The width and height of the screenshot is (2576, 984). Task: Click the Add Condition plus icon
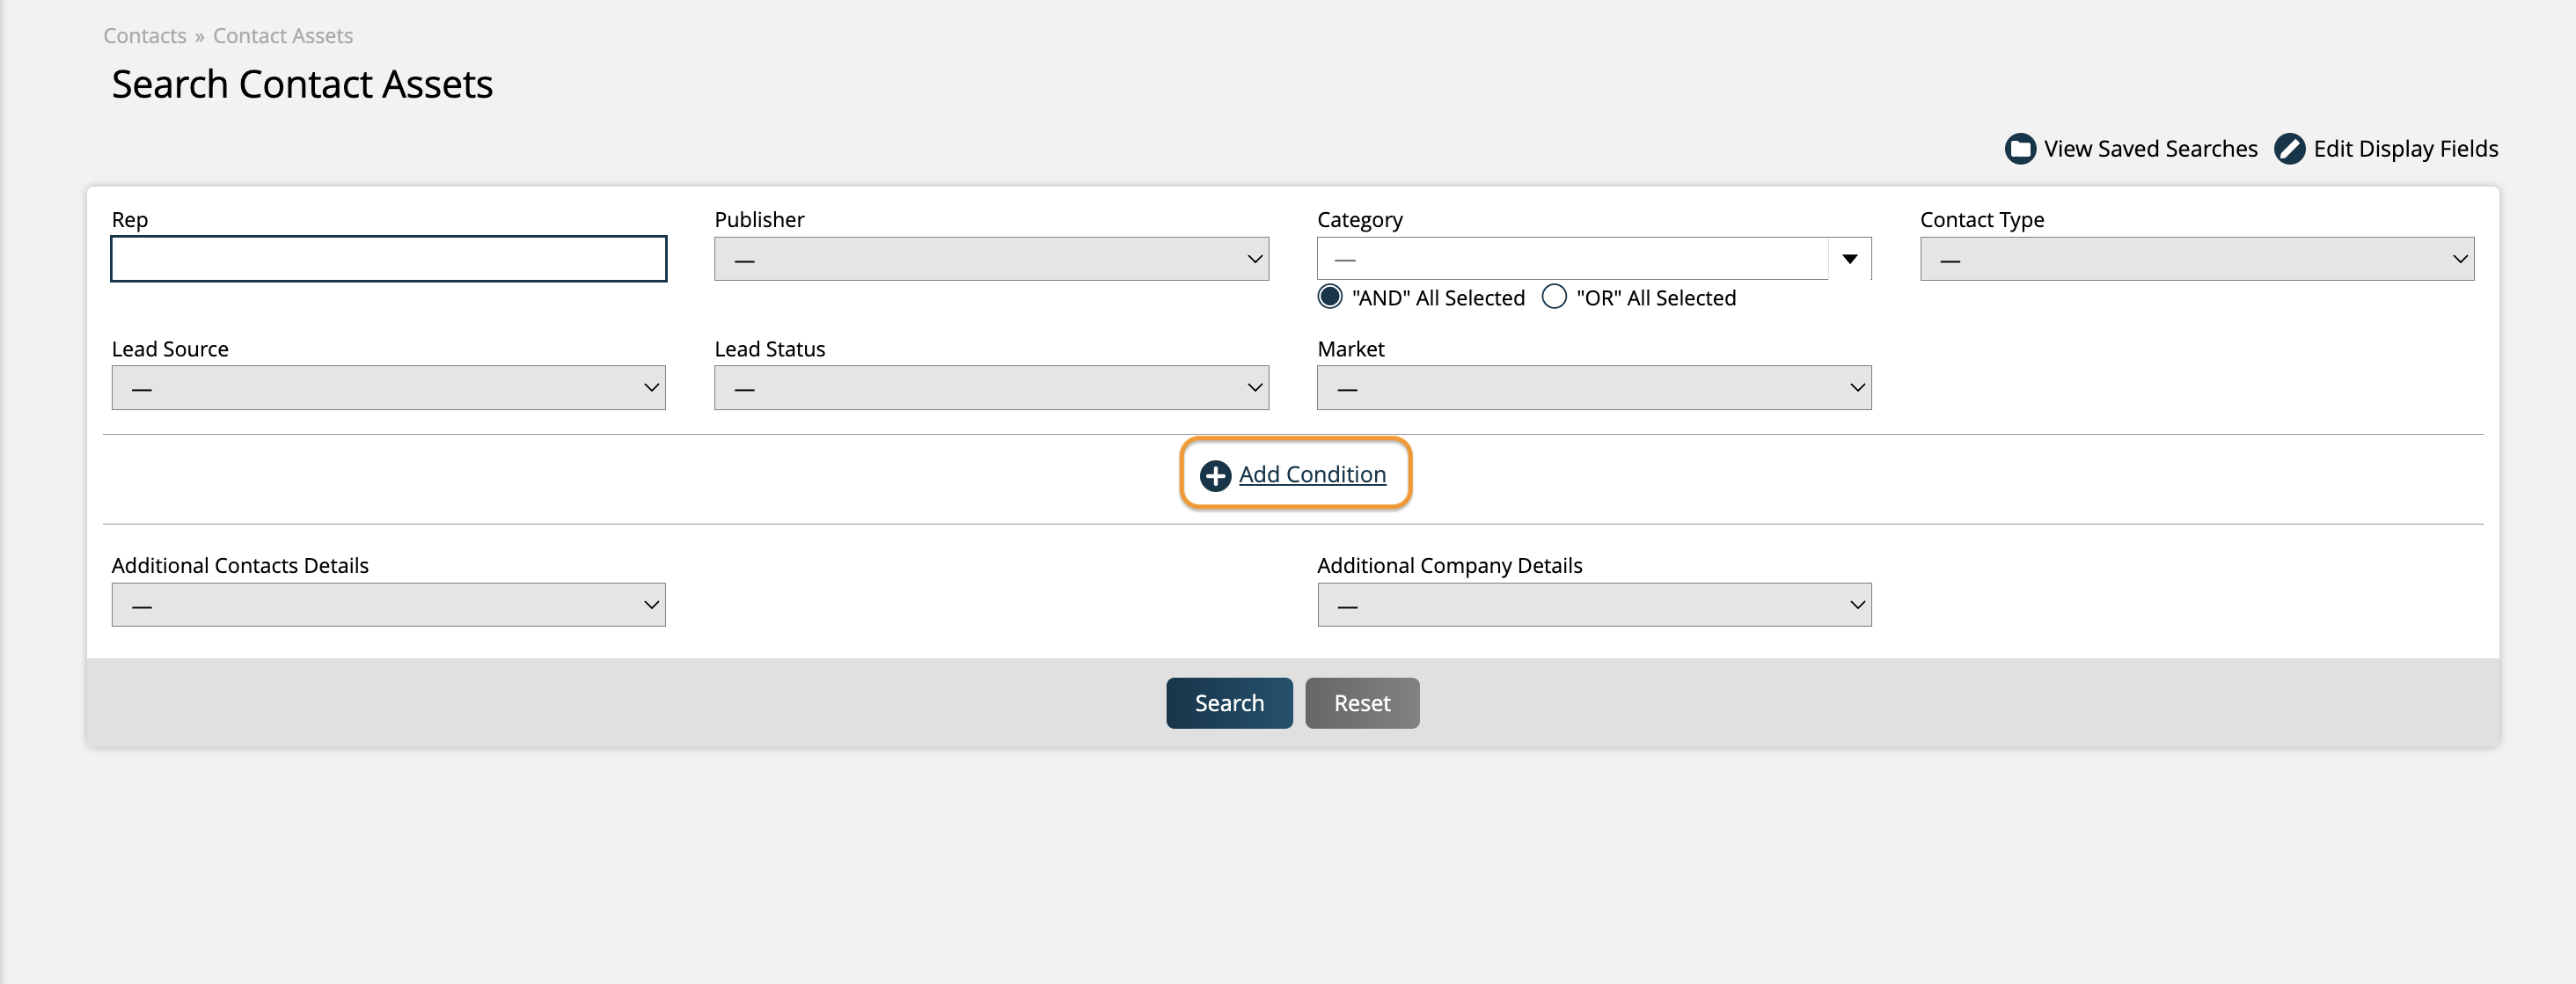point(1214,474)
